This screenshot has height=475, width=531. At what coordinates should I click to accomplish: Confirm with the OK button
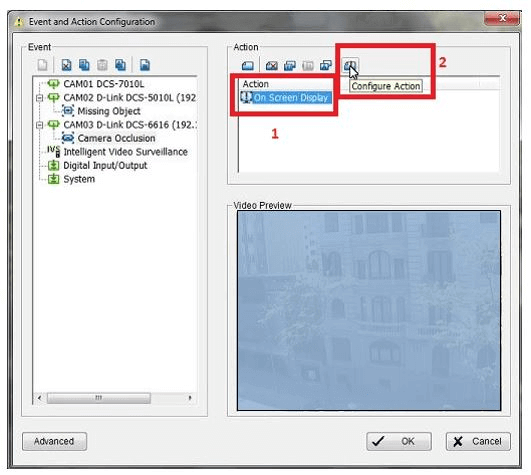click(399, 441)
